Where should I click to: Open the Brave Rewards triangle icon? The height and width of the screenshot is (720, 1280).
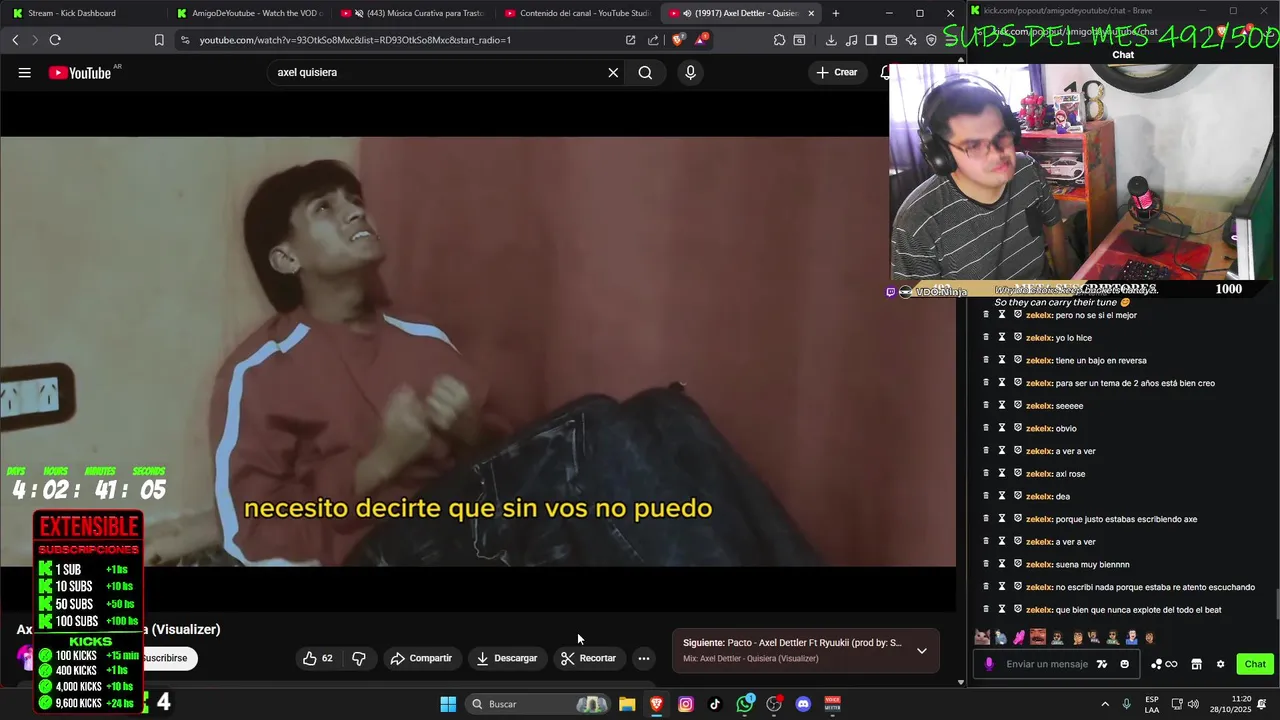click(702, 40)
